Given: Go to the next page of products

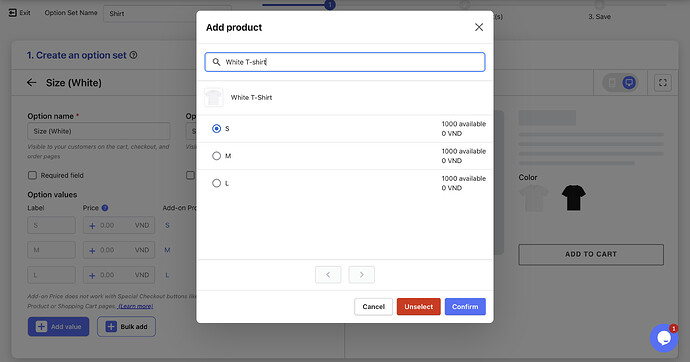Looking at the screenshot, I should [361, 274].
